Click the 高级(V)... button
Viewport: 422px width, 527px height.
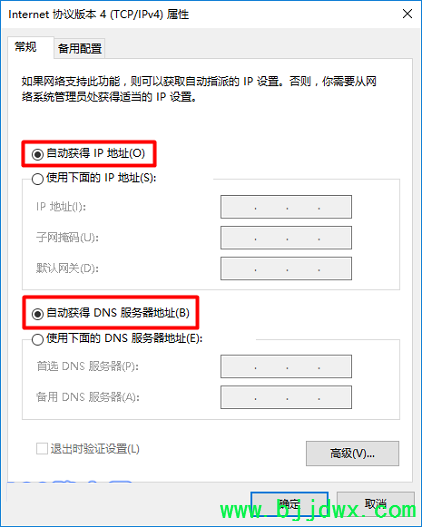352,453
